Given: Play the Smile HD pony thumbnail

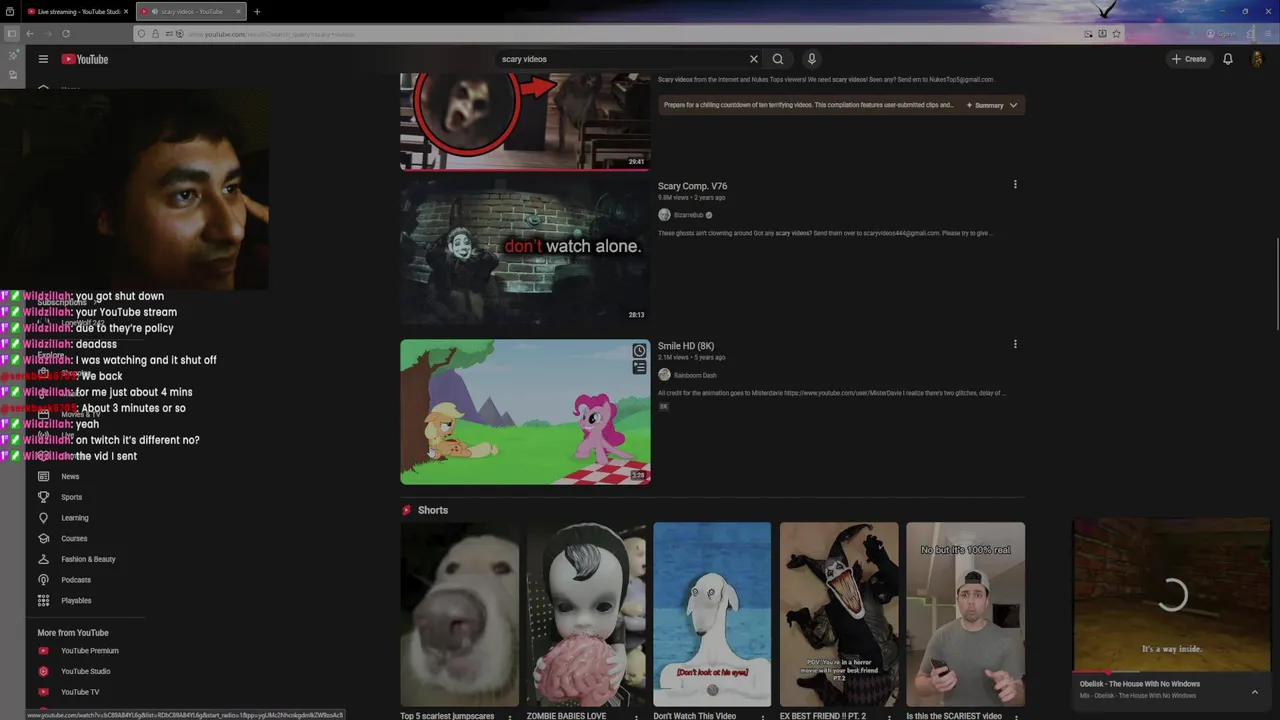Looking at the screenshot, I should [x=525, y=412].
